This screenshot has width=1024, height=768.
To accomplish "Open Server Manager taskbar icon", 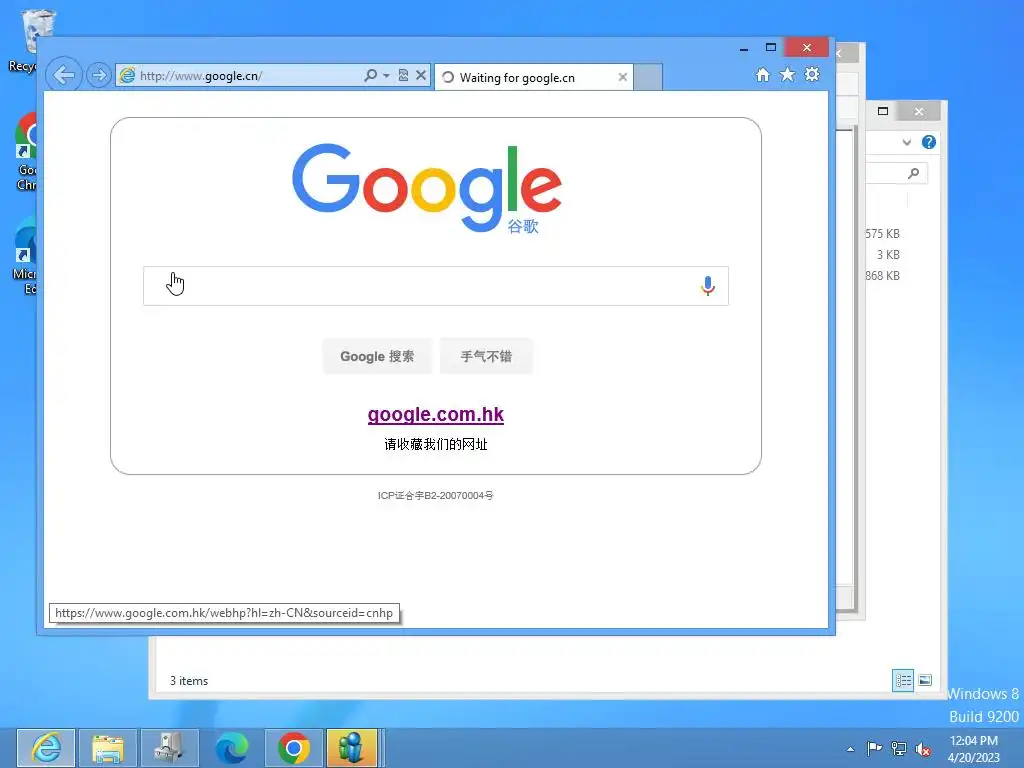I will pos(169,748).
